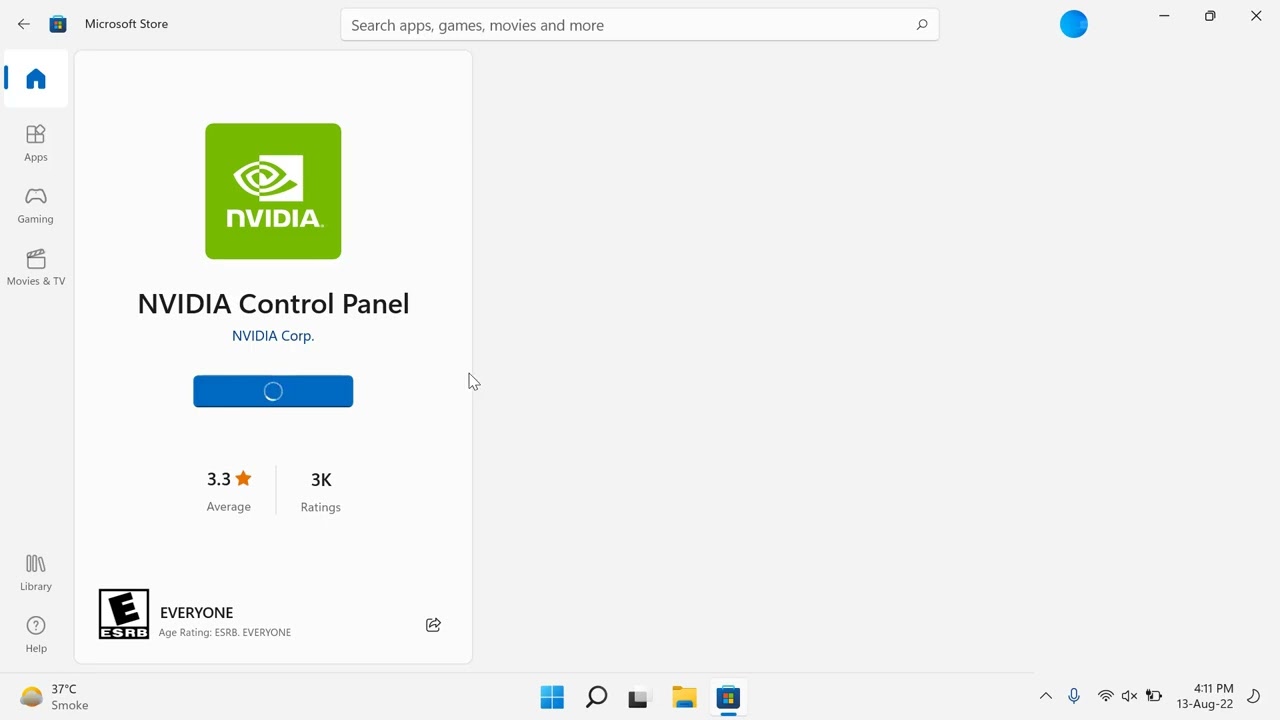The height and width of the screenshot is (720, 1280).
Task: Click the NVIDIA app logo tile
Action: (273, 191)
